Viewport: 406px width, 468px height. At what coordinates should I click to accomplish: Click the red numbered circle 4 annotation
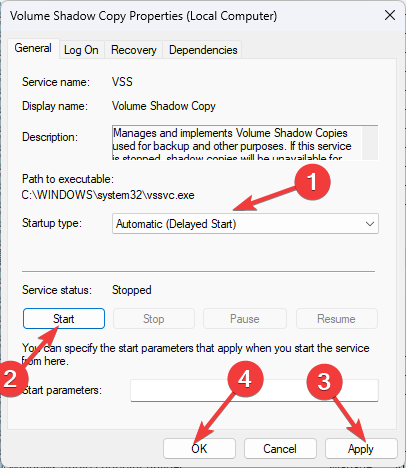tap(245, 379)
